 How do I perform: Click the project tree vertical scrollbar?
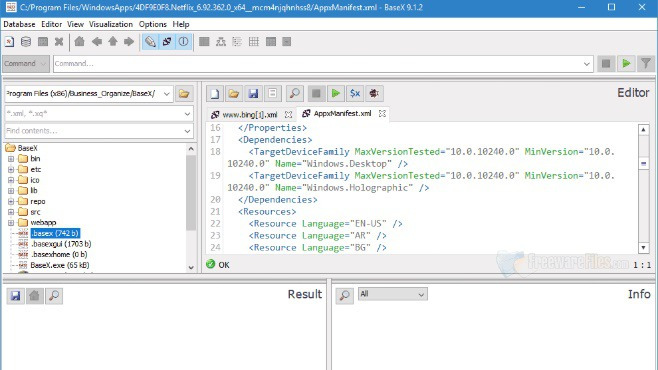191,193
